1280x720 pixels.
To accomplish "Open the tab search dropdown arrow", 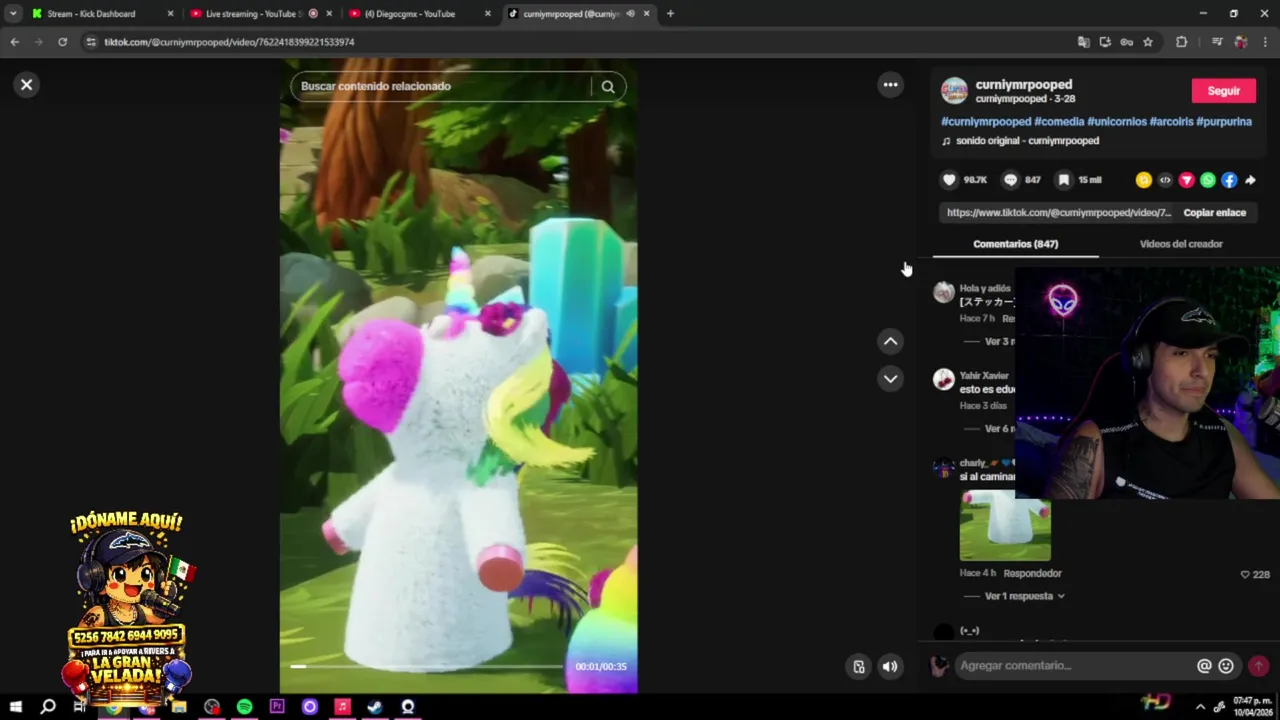I will pyautogui.click(x=13, y=14).
